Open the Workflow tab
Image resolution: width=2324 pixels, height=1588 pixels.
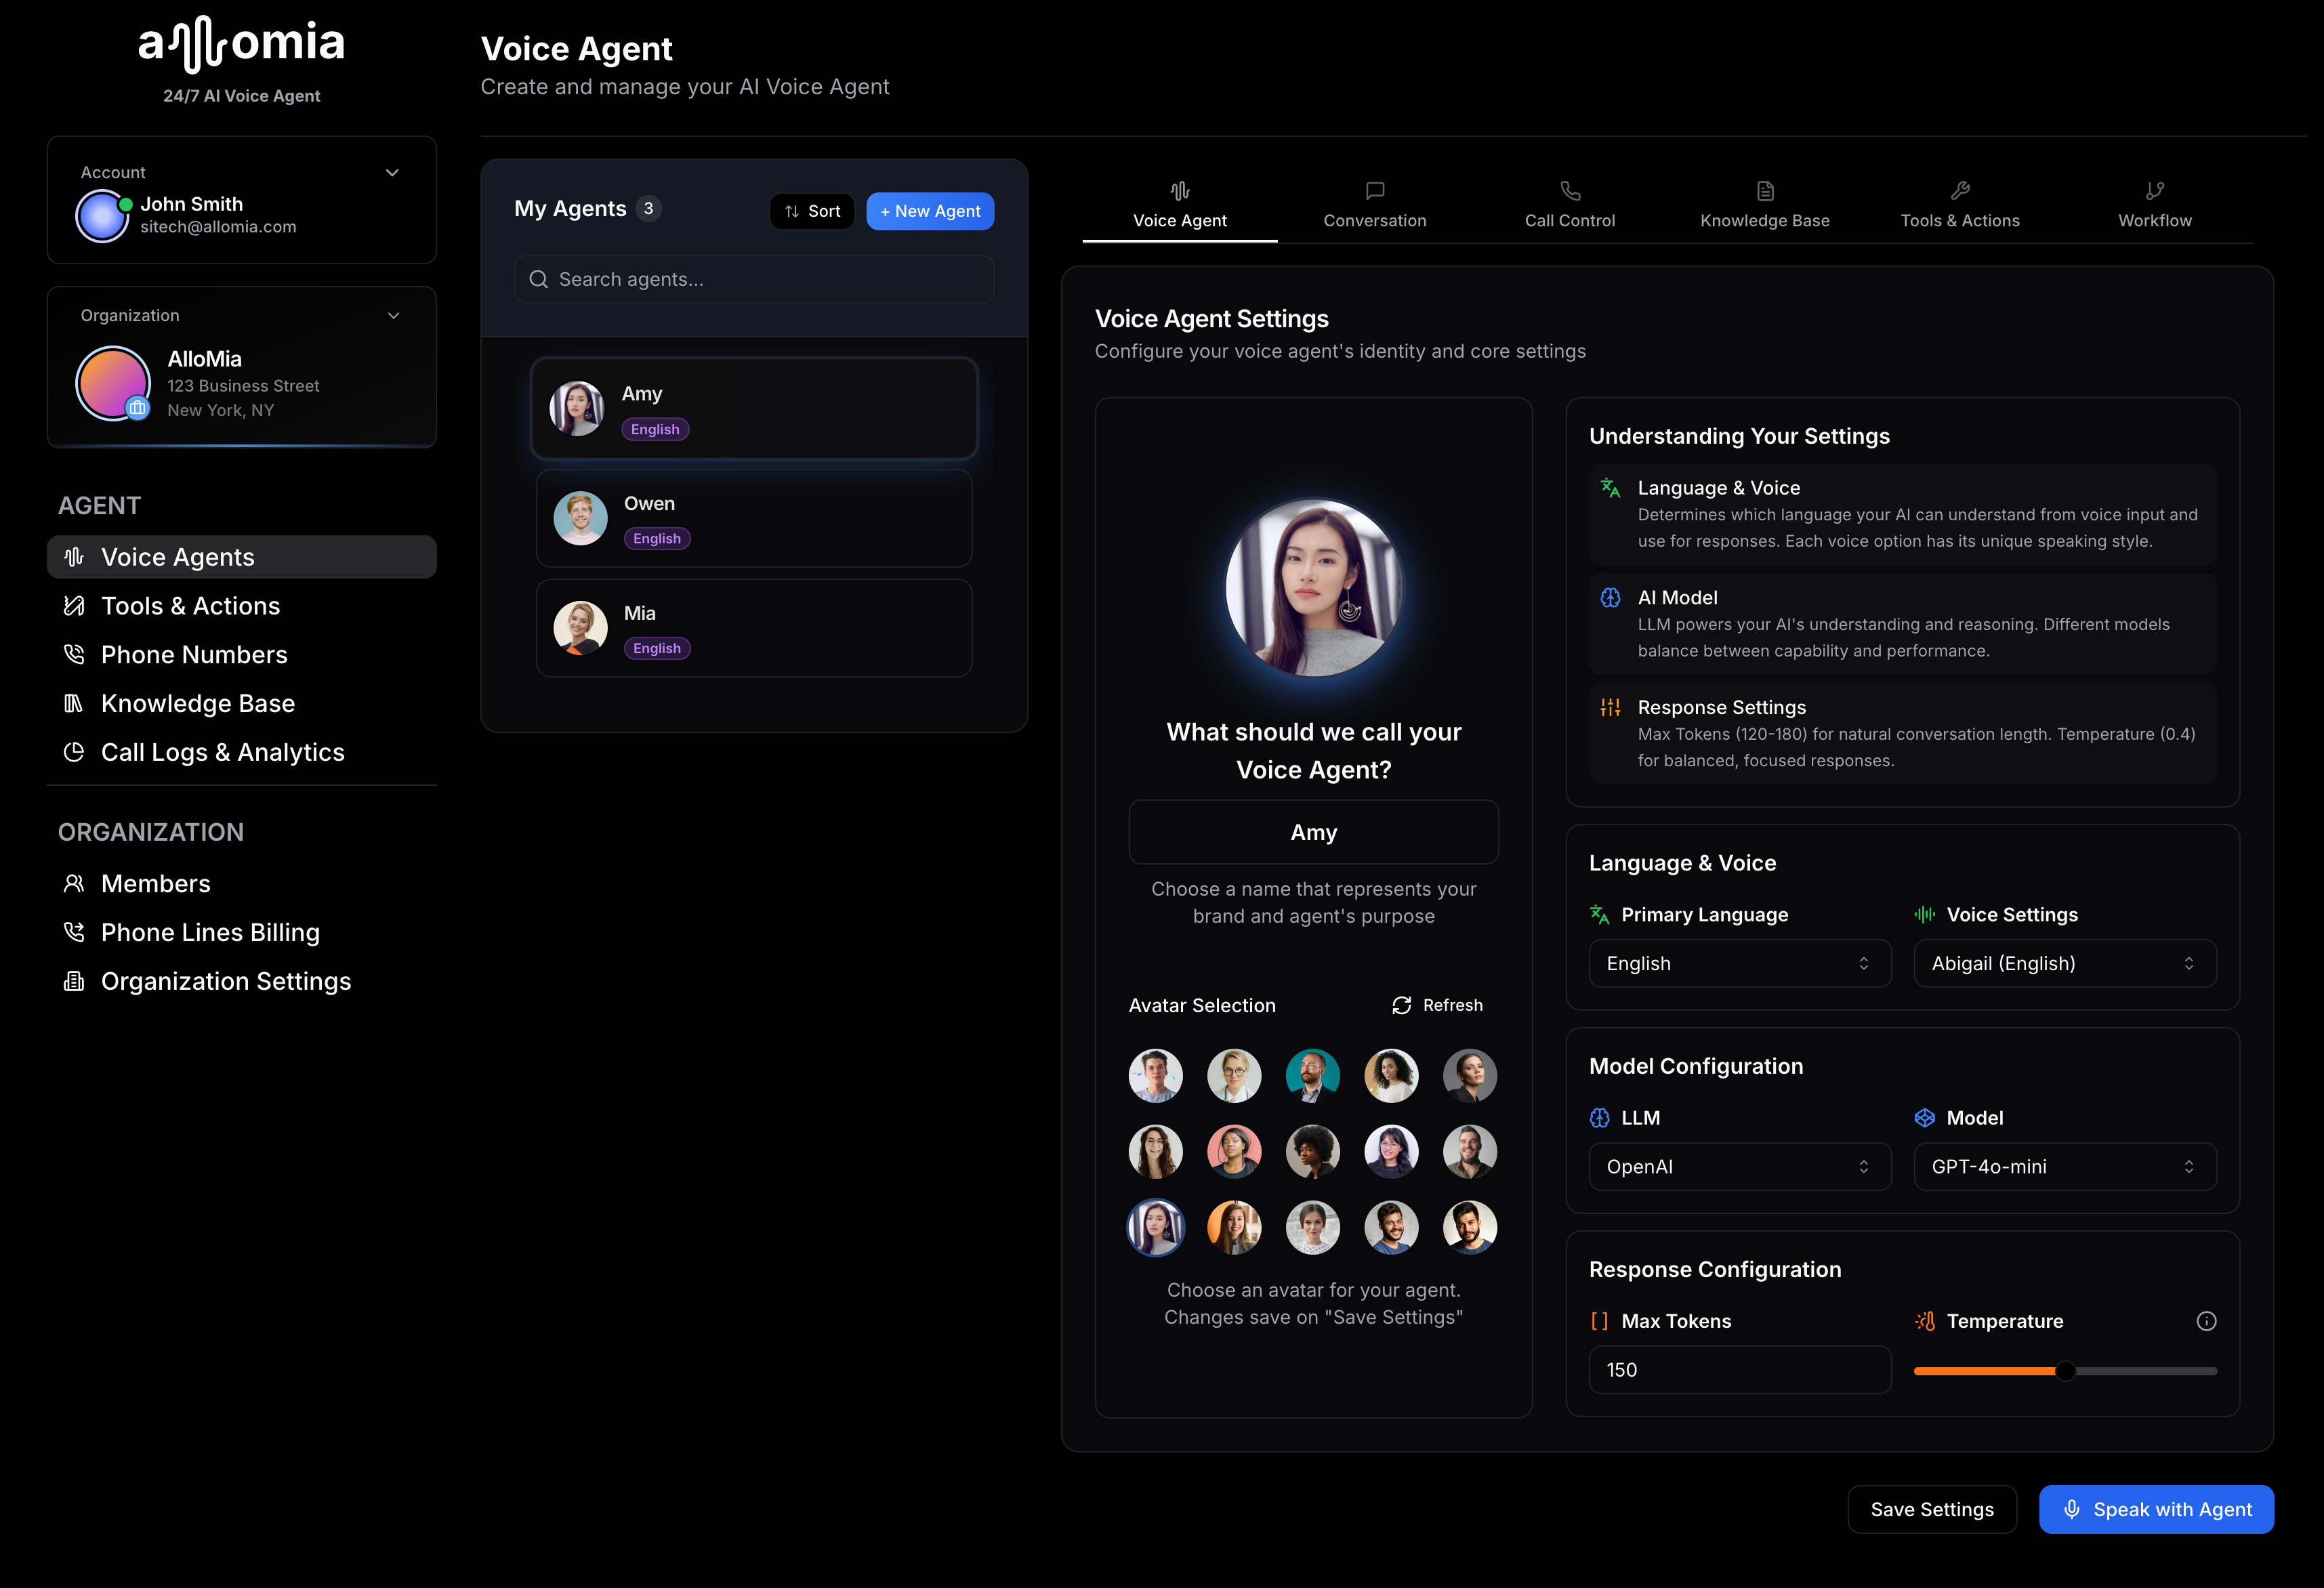2155,205
